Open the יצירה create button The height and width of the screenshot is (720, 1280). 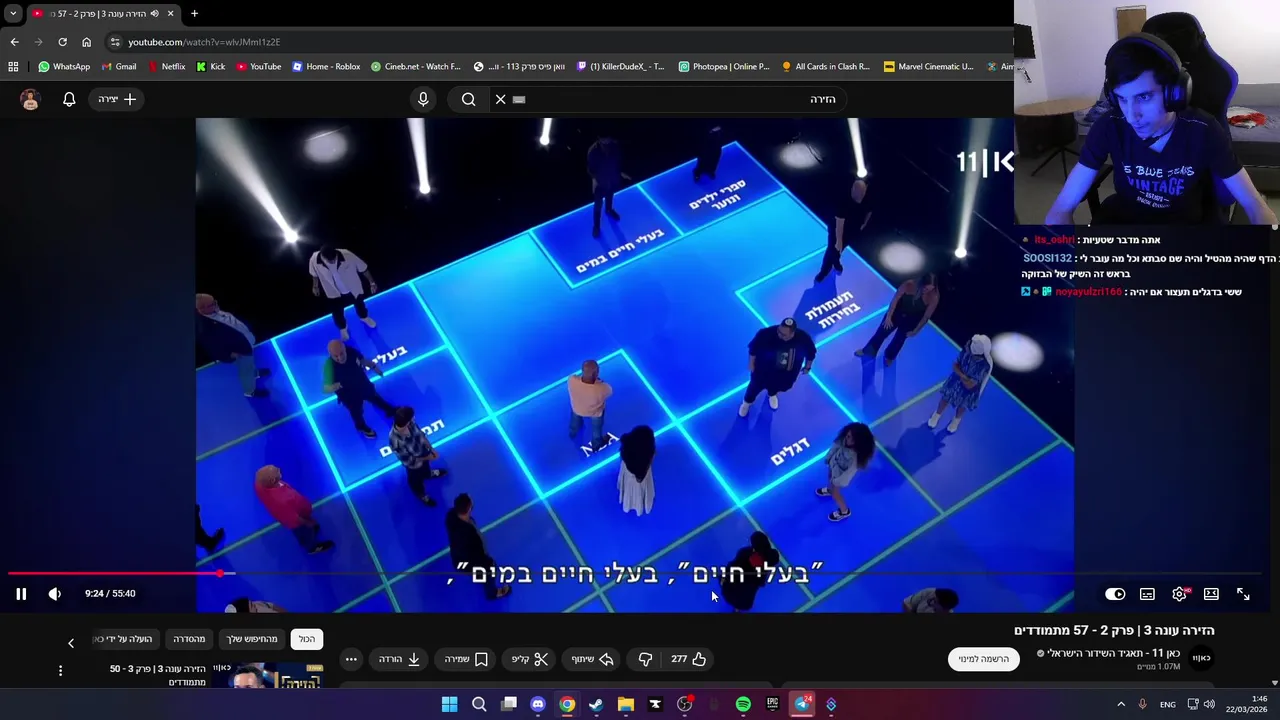click(117, 99)
